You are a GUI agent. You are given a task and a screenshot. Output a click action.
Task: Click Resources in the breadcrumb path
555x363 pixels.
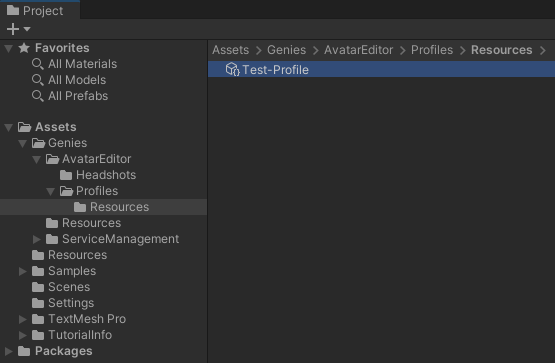501,50
